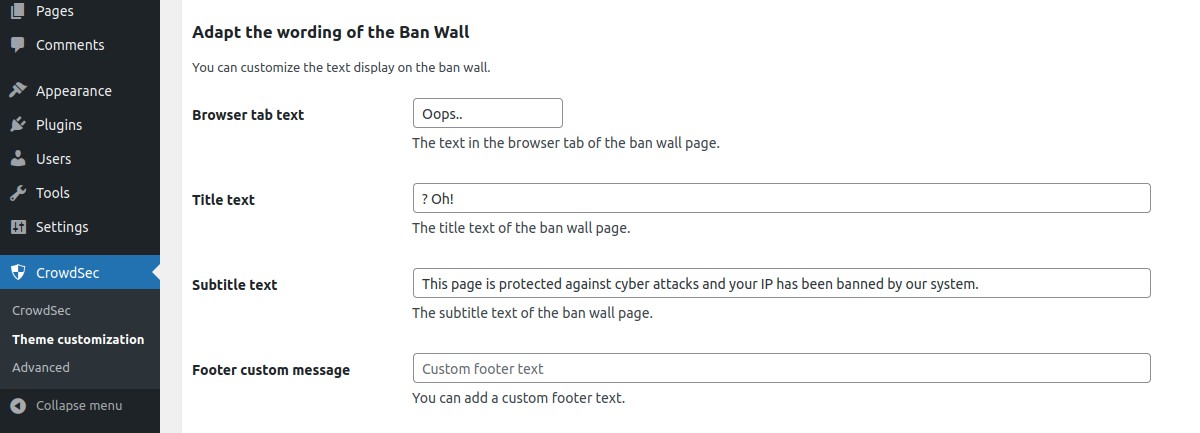Edit the Subtitle text input field
The width and height of the screenshot is (1200, 433).
pos(780,283)
